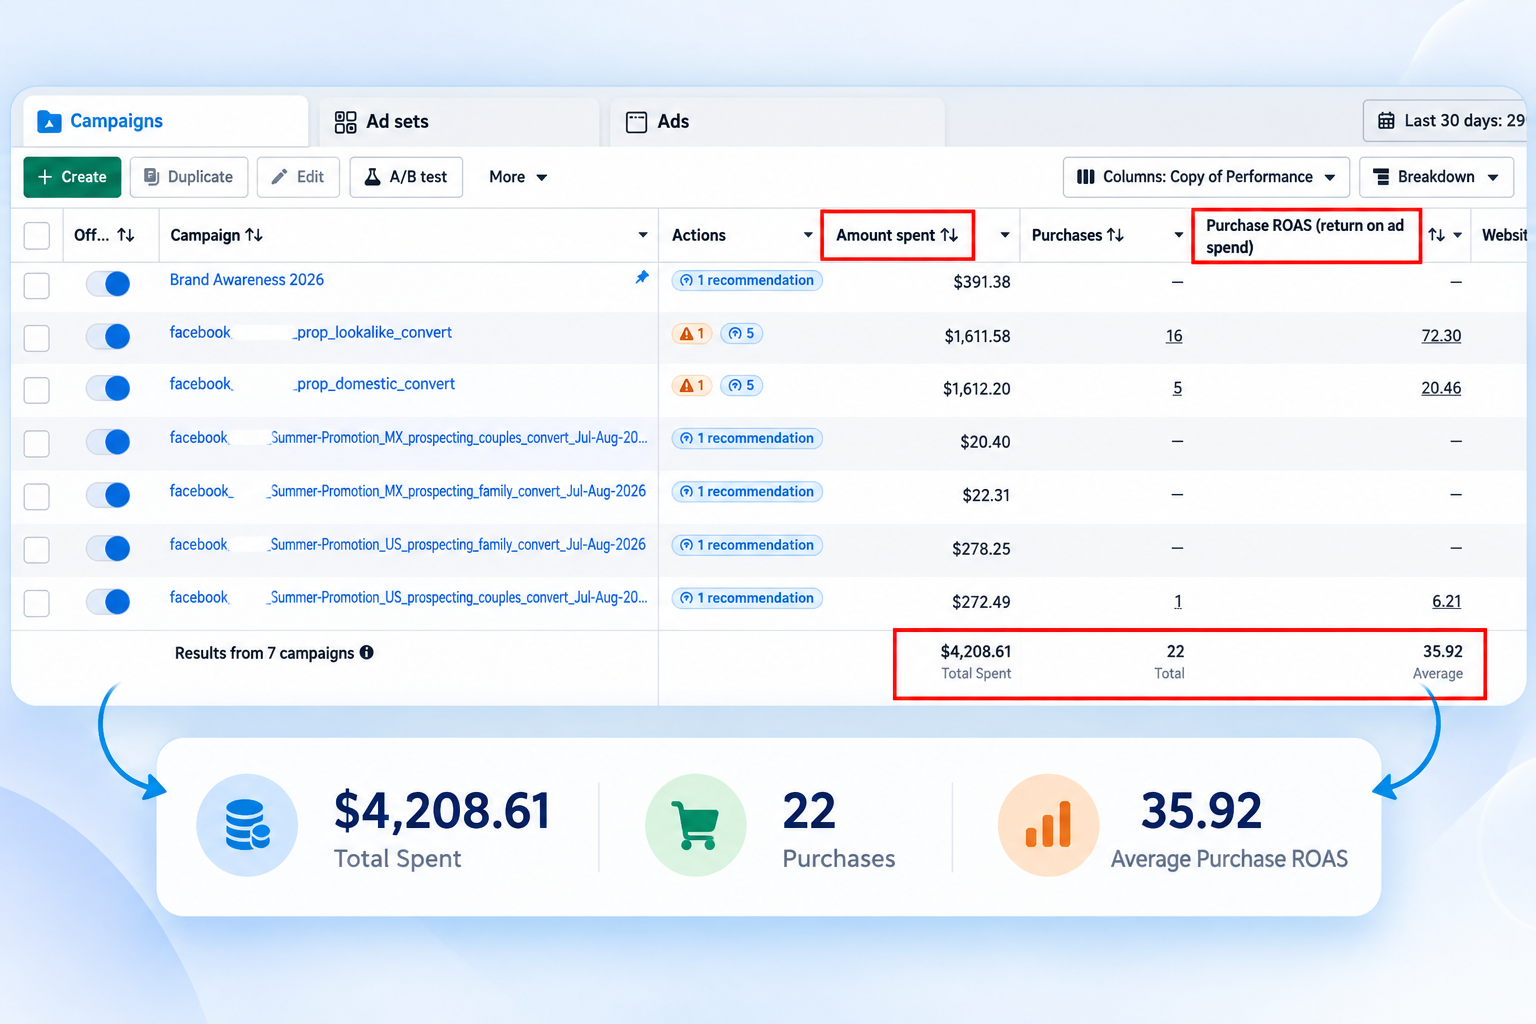This screenshot has width=1536, height=1024.
Task: Click the green Create button
Action: [x=72, y=177]
